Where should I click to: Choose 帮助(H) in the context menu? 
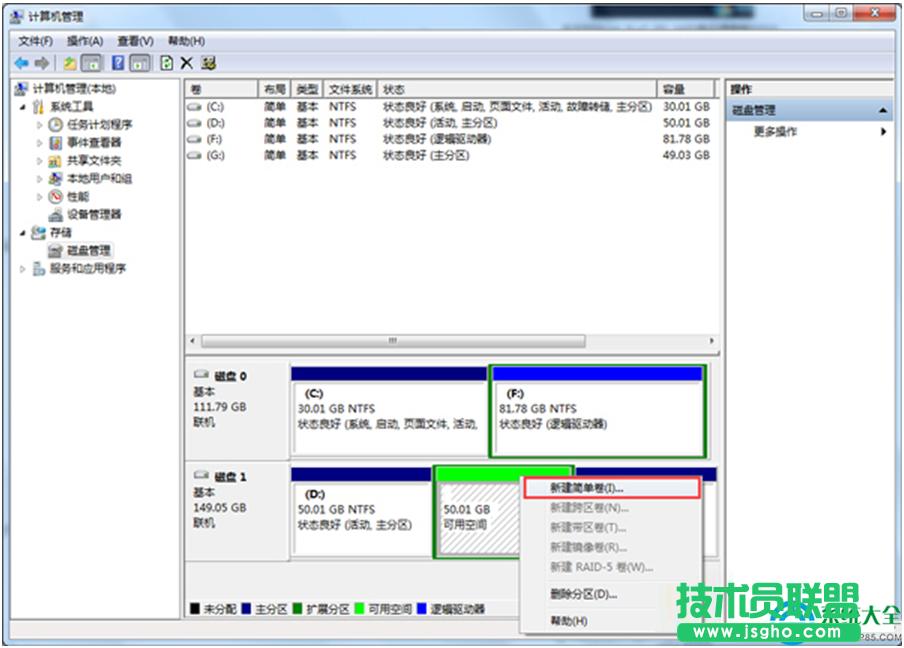click(612, 621)
